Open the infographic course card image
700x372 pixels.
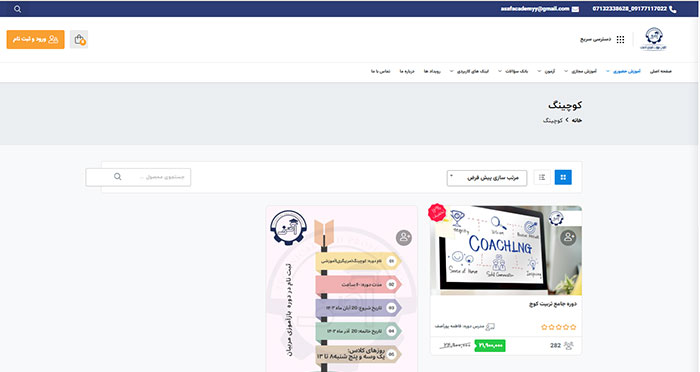tap(342, 288)
